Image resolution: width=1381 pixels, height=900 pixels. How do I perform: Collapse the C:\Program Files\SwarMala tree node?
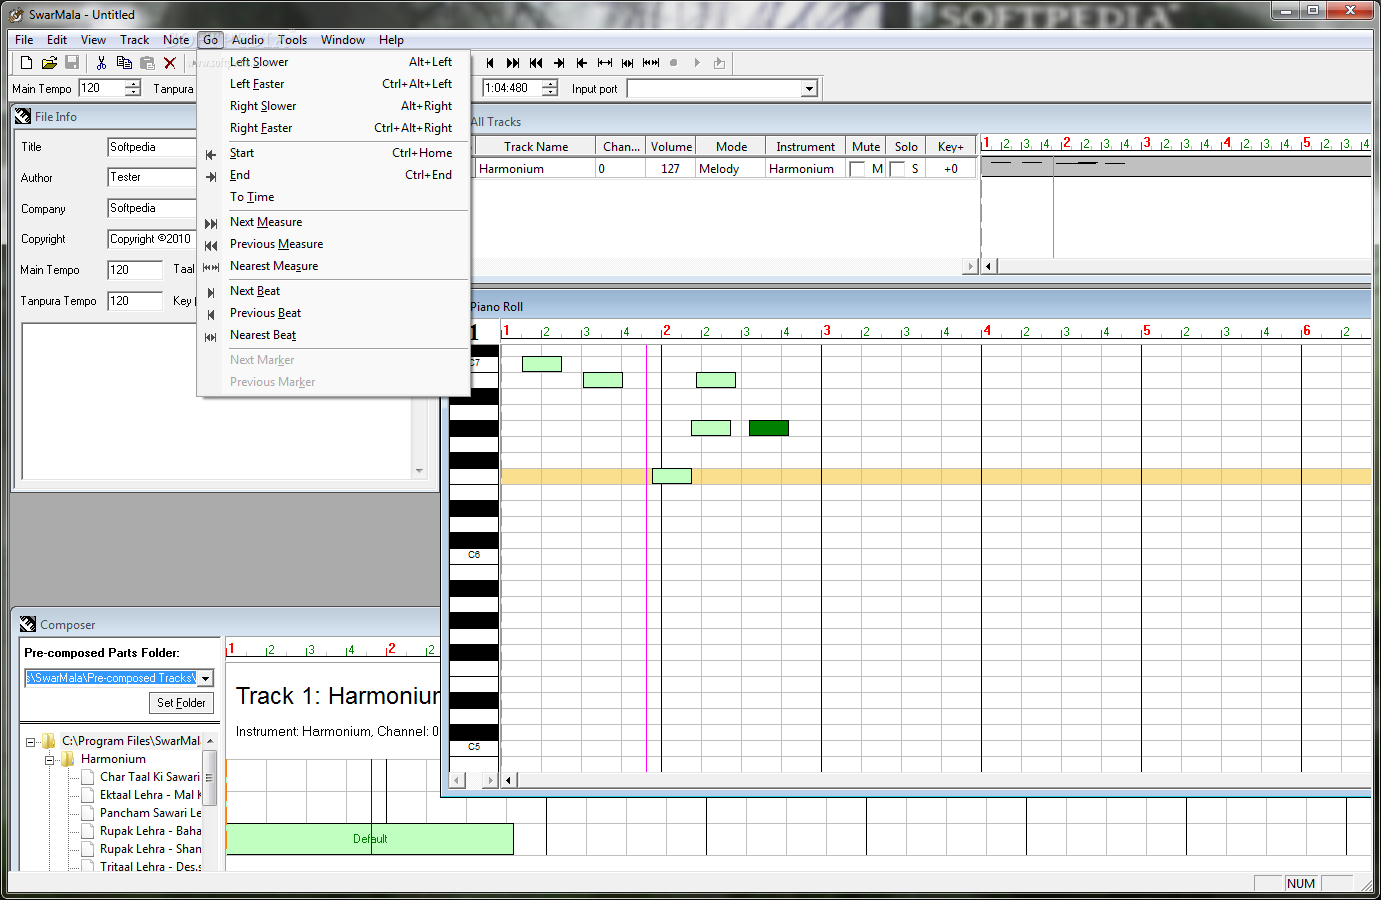(30, 742)
